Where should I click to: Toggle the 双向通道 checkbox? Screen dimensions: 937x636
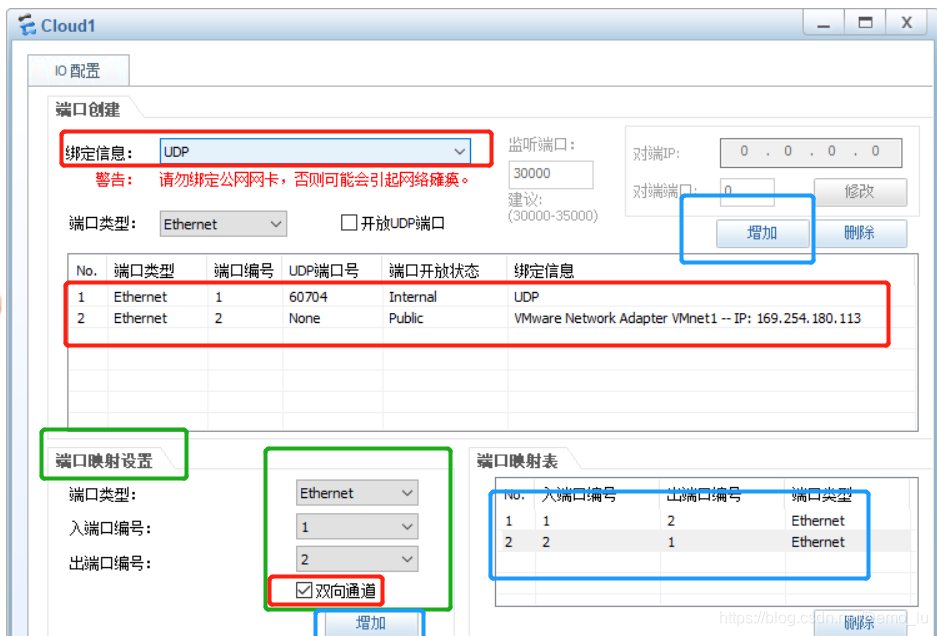(304, 591)
